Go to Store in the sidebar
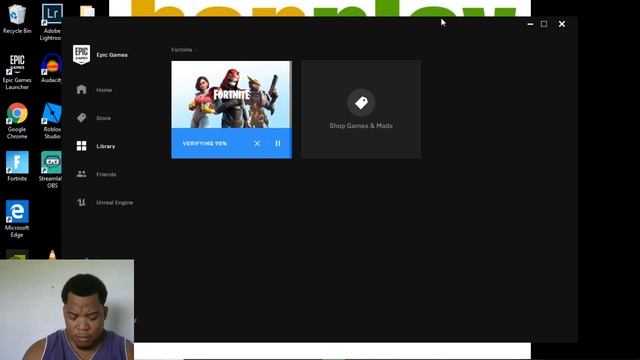 [103, 118]
